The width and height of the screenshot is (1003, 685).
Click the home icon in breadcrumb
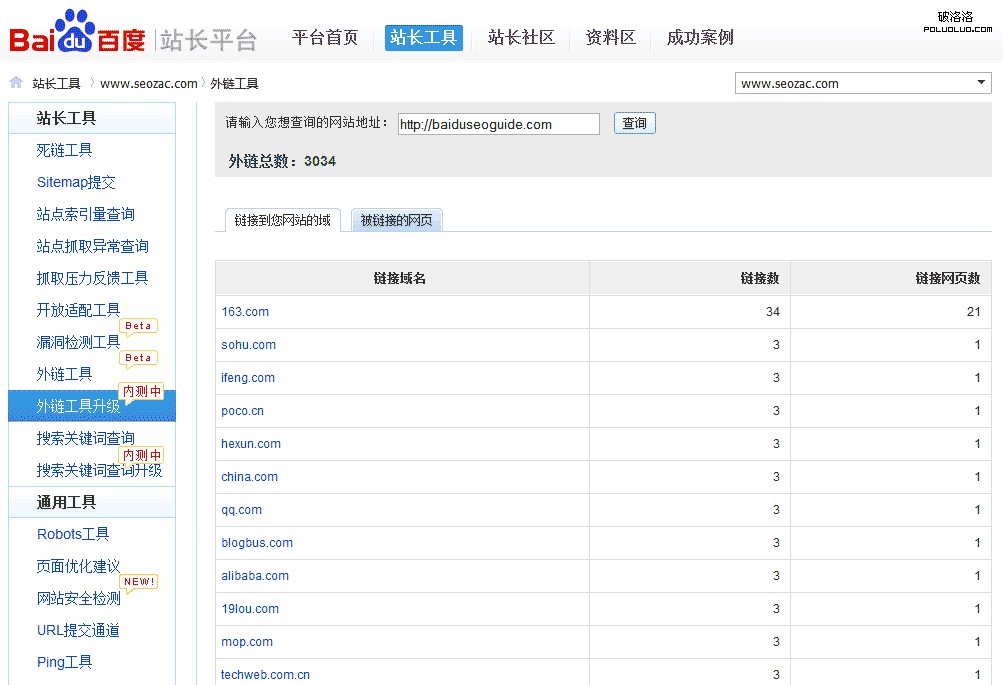tap(16, 83)
